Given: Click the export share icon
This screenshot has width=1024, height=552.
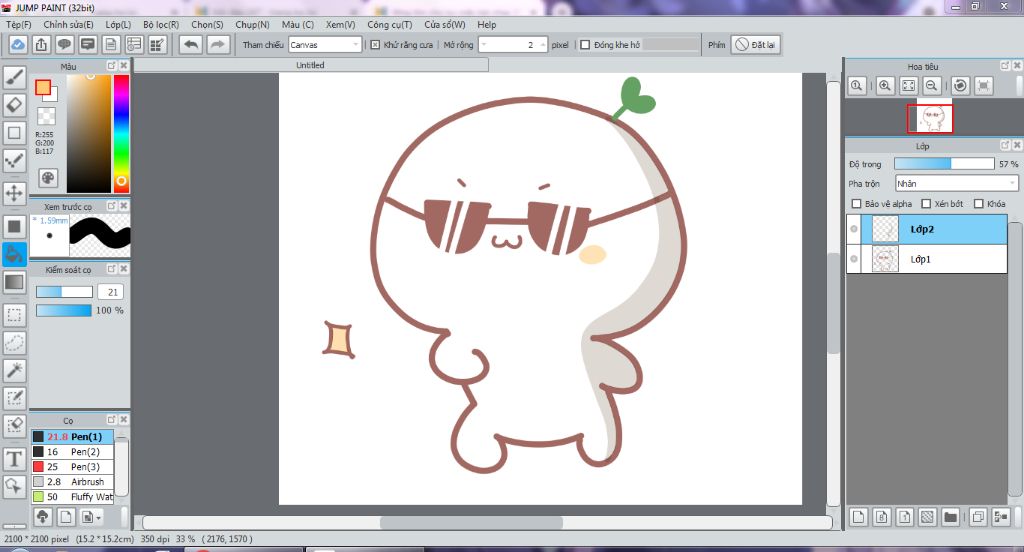Looking at the screenshot, I should point(41,44).
